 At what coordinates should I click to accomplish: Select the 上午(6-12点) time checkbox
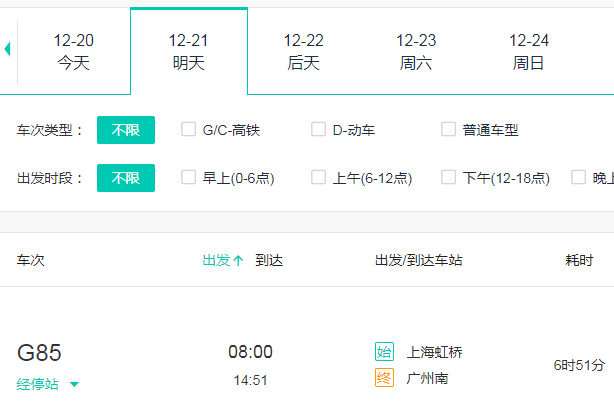click(318, 177)
